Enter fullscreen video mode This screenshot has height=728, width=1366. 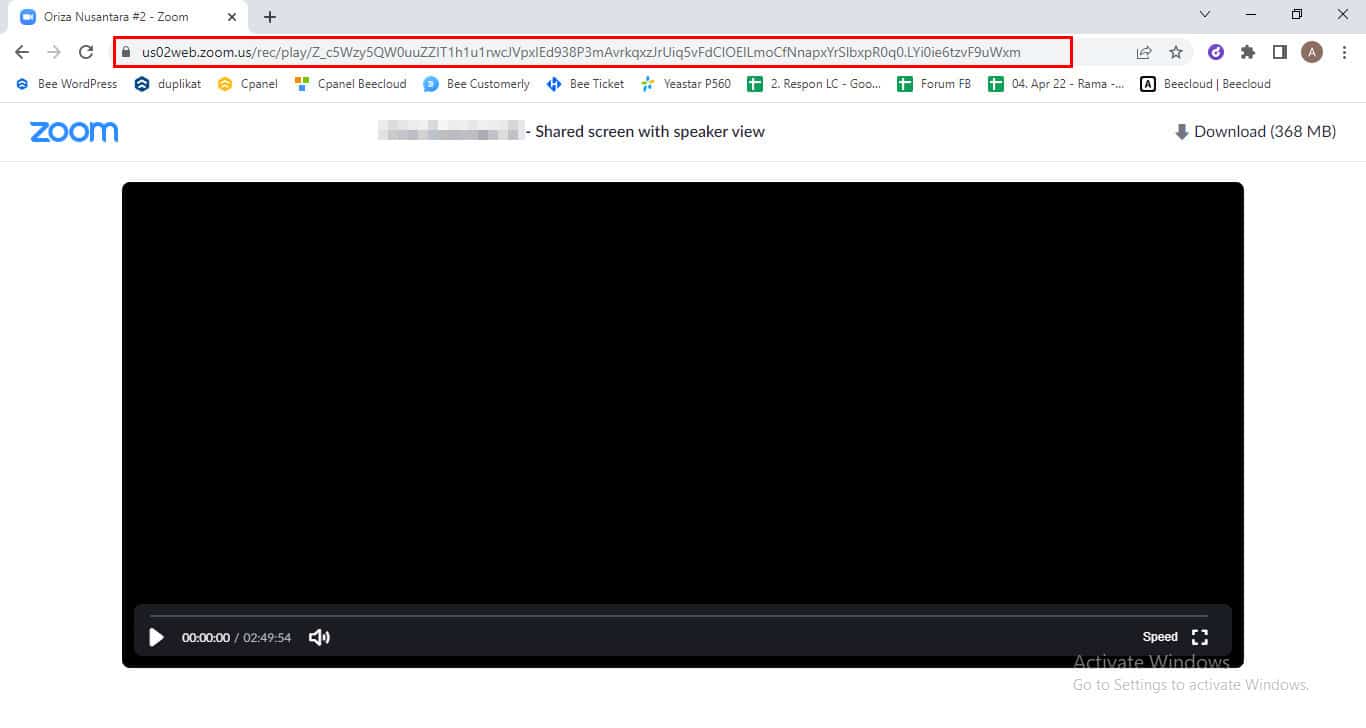(x=1200, y=637)
